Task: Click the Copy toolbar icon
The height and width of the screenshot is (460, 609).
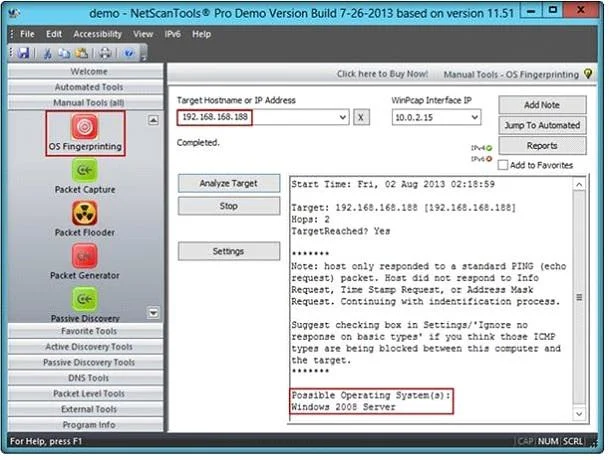Action: [x=64, y=53]
